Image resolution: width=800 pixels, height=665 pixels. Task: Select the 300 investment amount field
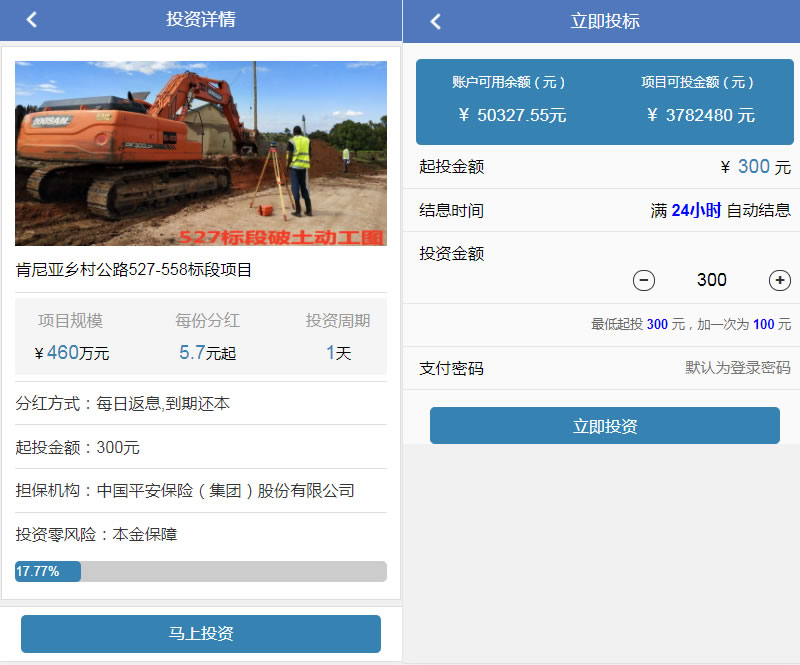click(712, 280)
